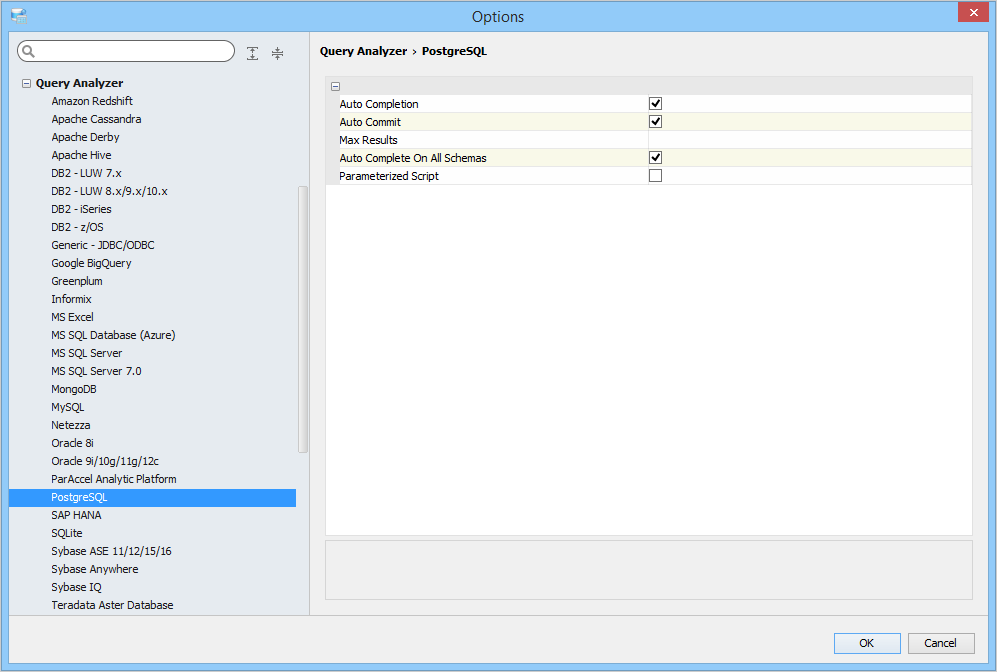Click PostgreSQL in the breadcrumb header
Viewport: 997px width, 672px height.
454,51
